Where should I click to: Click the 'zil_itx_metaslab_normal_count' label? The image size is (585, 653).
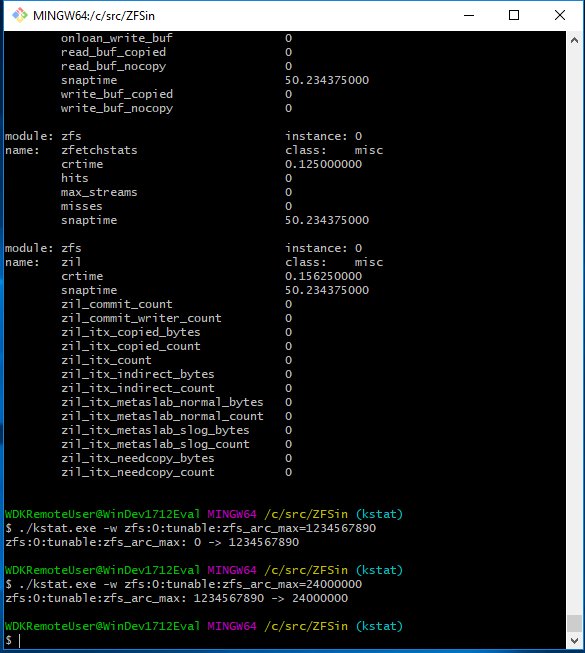click(162, 416)
